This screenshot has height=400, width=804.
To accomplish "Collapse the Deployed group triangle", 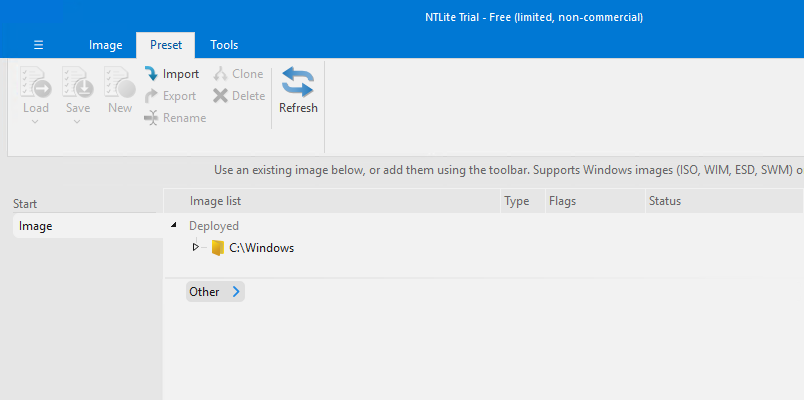I will (x=174, y=225).
